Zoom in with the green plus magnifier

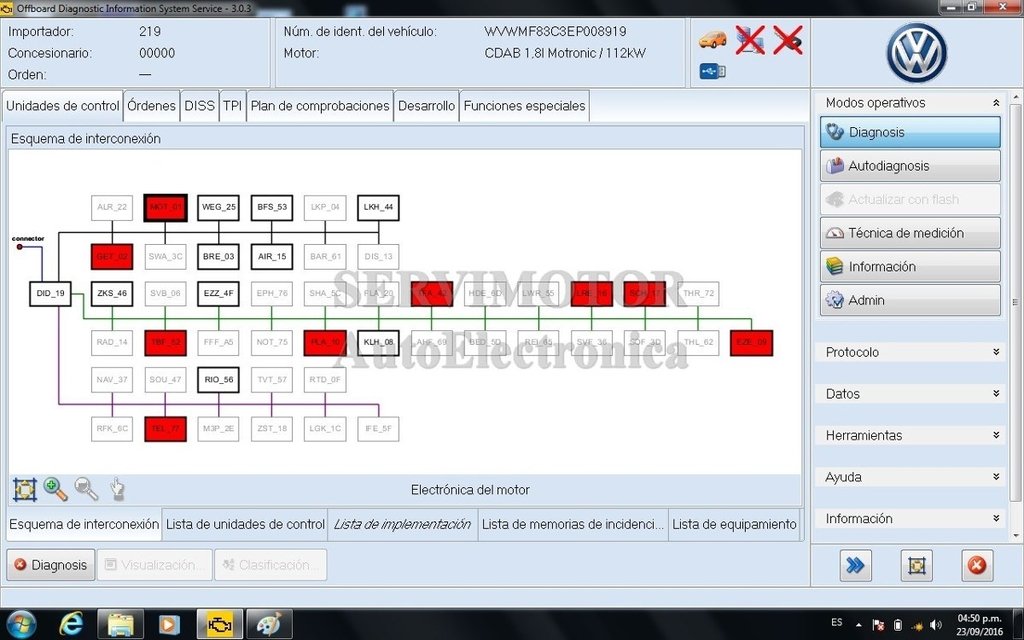point(56,489)
